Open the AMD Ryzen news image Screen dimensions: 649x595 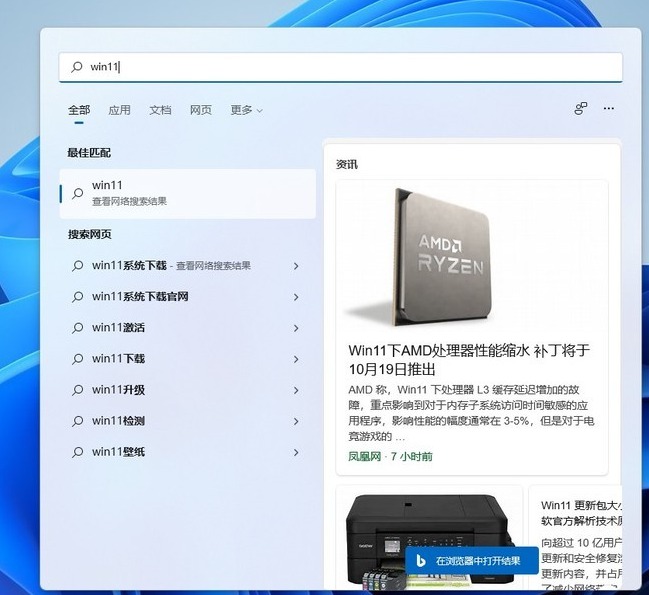tap(472, 257)
